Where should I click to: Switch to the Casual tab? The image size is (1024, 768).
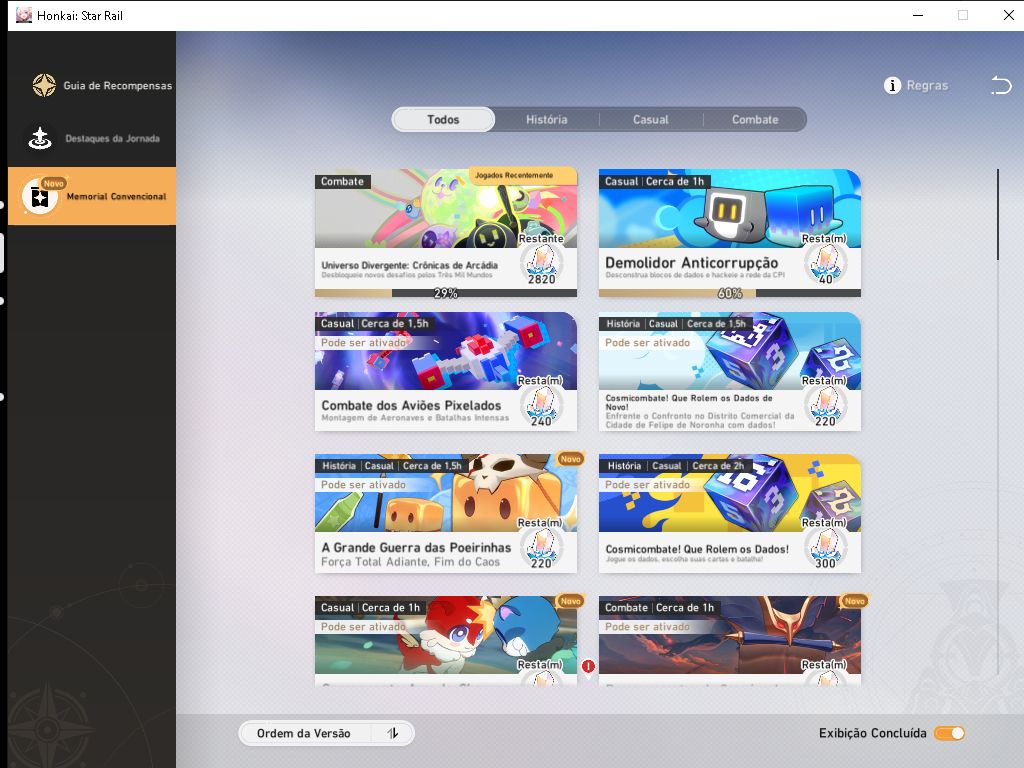[650, 120]
